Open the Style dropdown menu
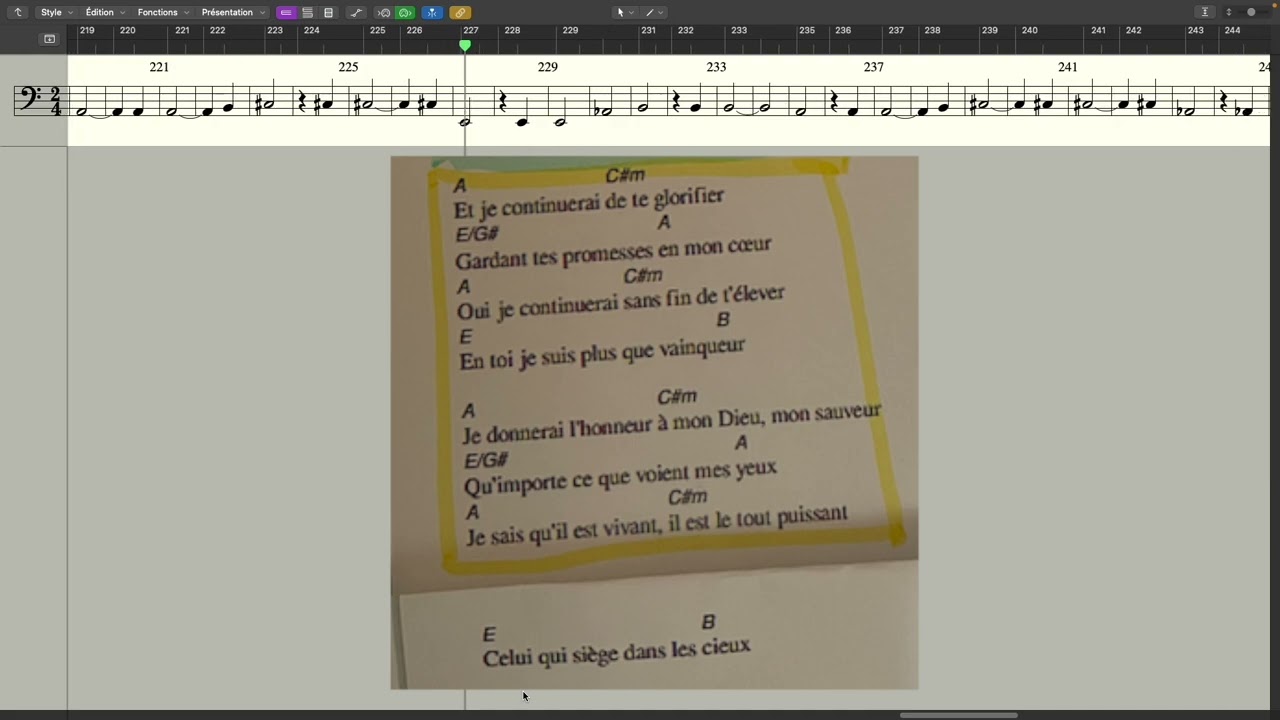 click(x=56, y=12)
